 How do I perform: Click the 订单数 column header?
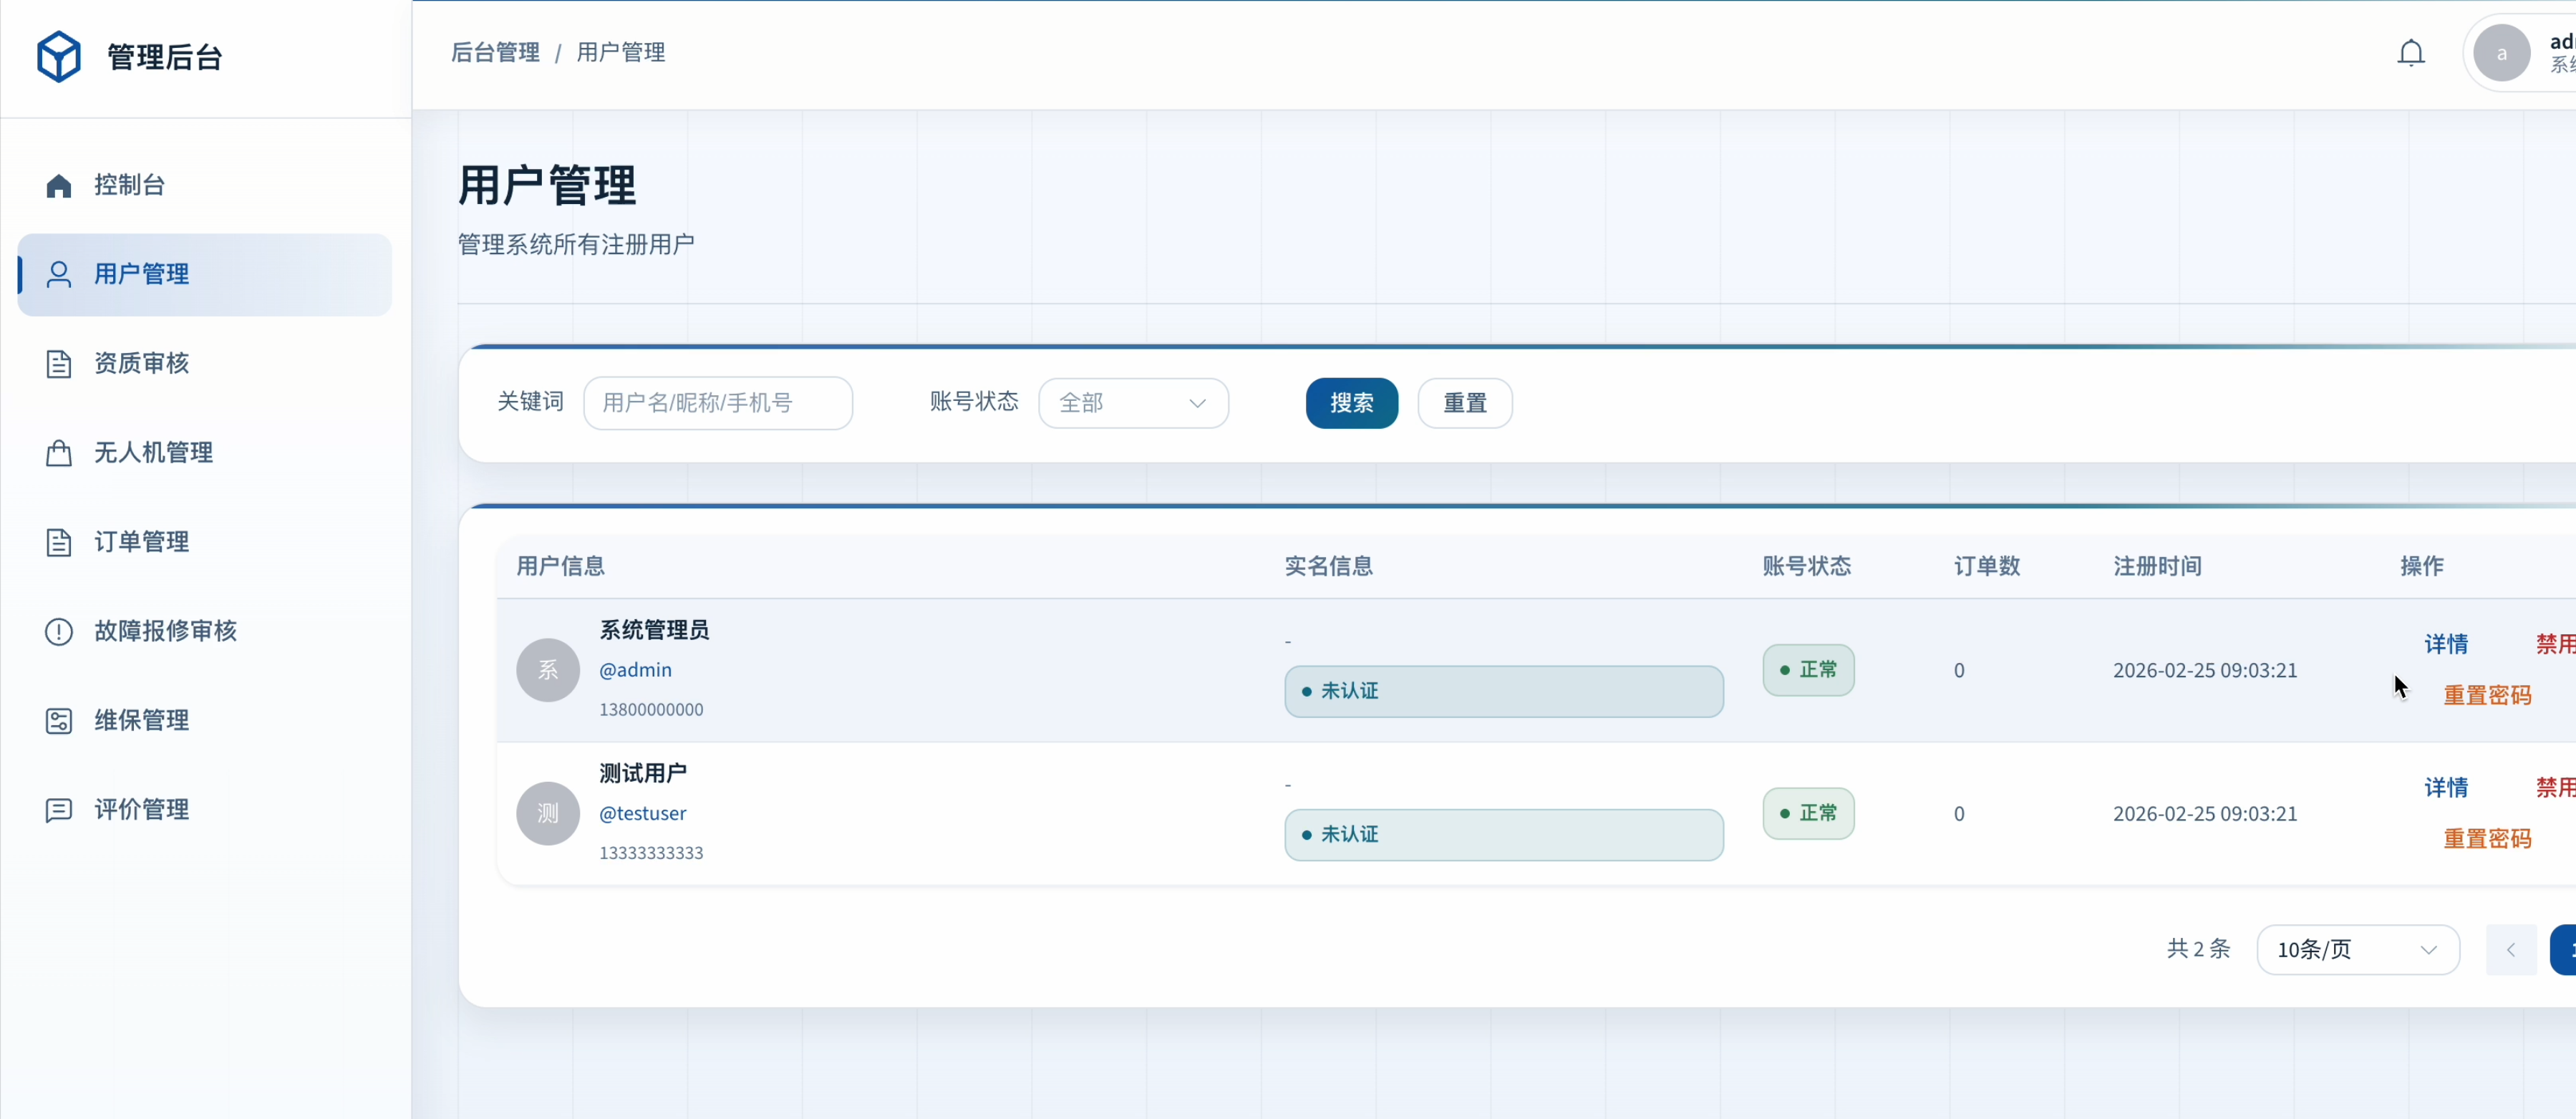(1987, 566)
